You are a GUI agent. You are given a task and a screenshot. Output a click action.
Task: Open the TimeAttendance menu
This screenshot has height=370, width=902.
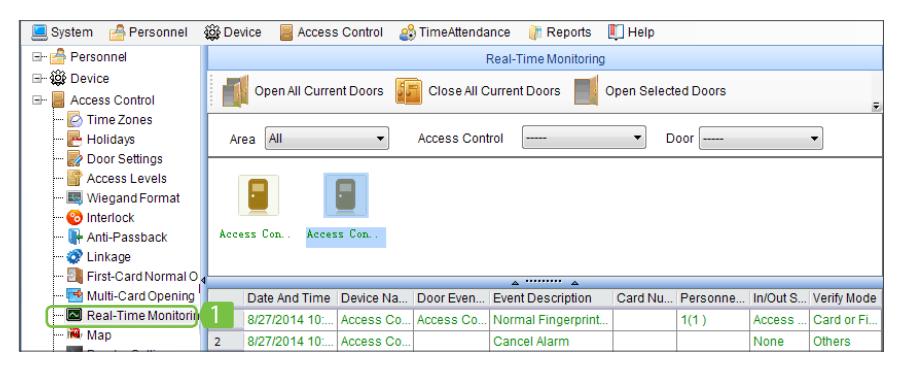455,33
